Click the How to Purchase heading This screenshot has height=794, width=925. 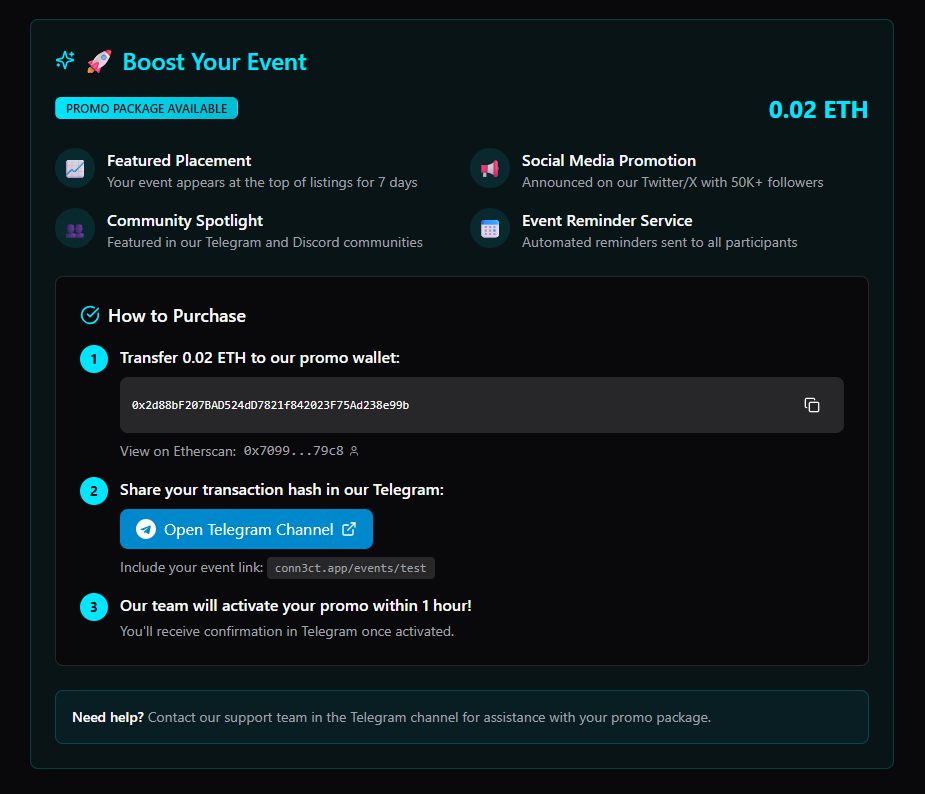point(177,316)
